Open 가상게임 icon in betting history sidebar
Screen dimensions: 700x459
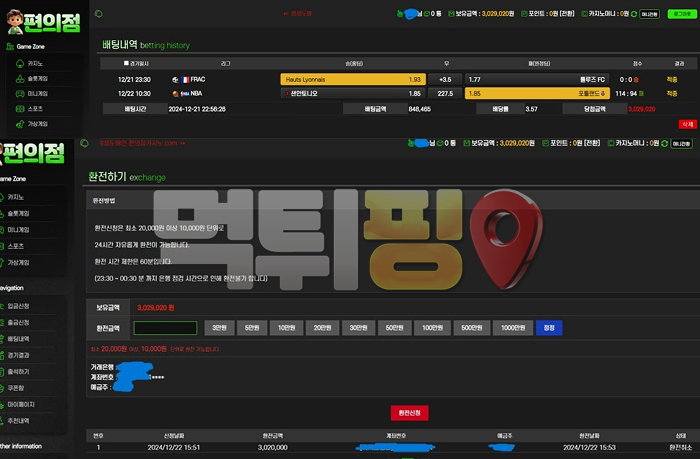click(20, 124)
